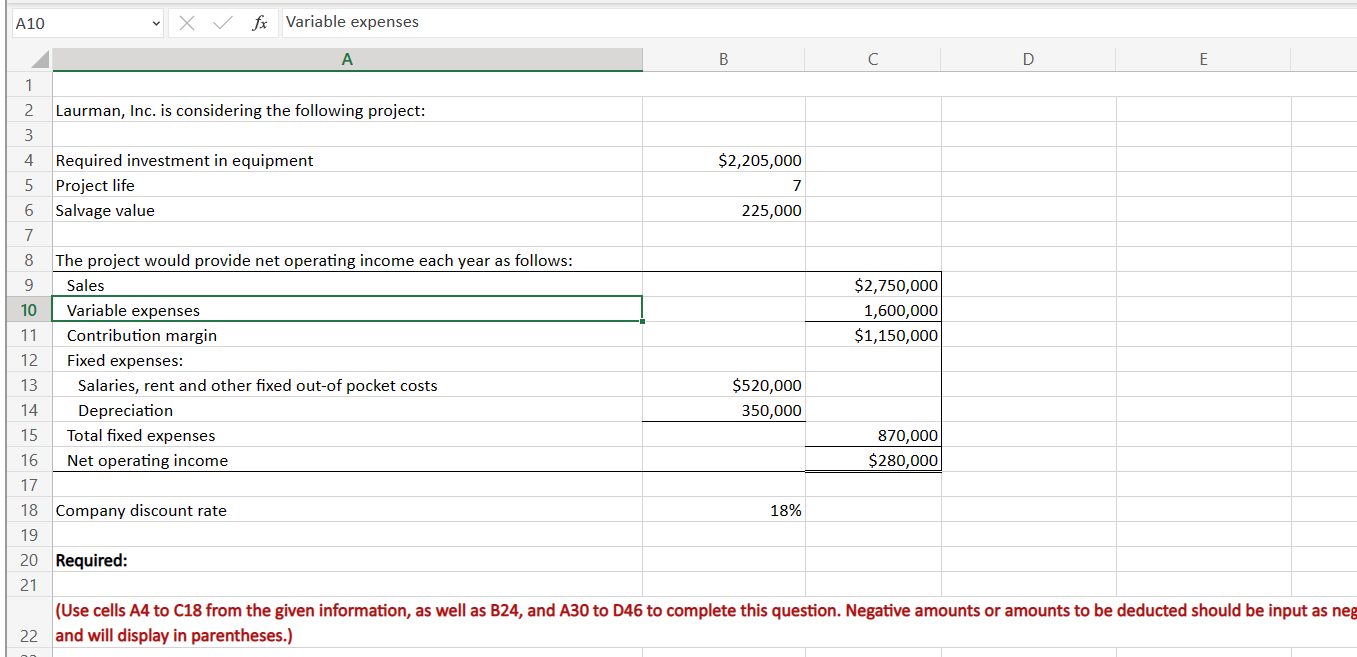Click the Depreciation label cell
The height and width of the screenshot is (657, 1357).
pyautogui.click(x=347, y=410)
